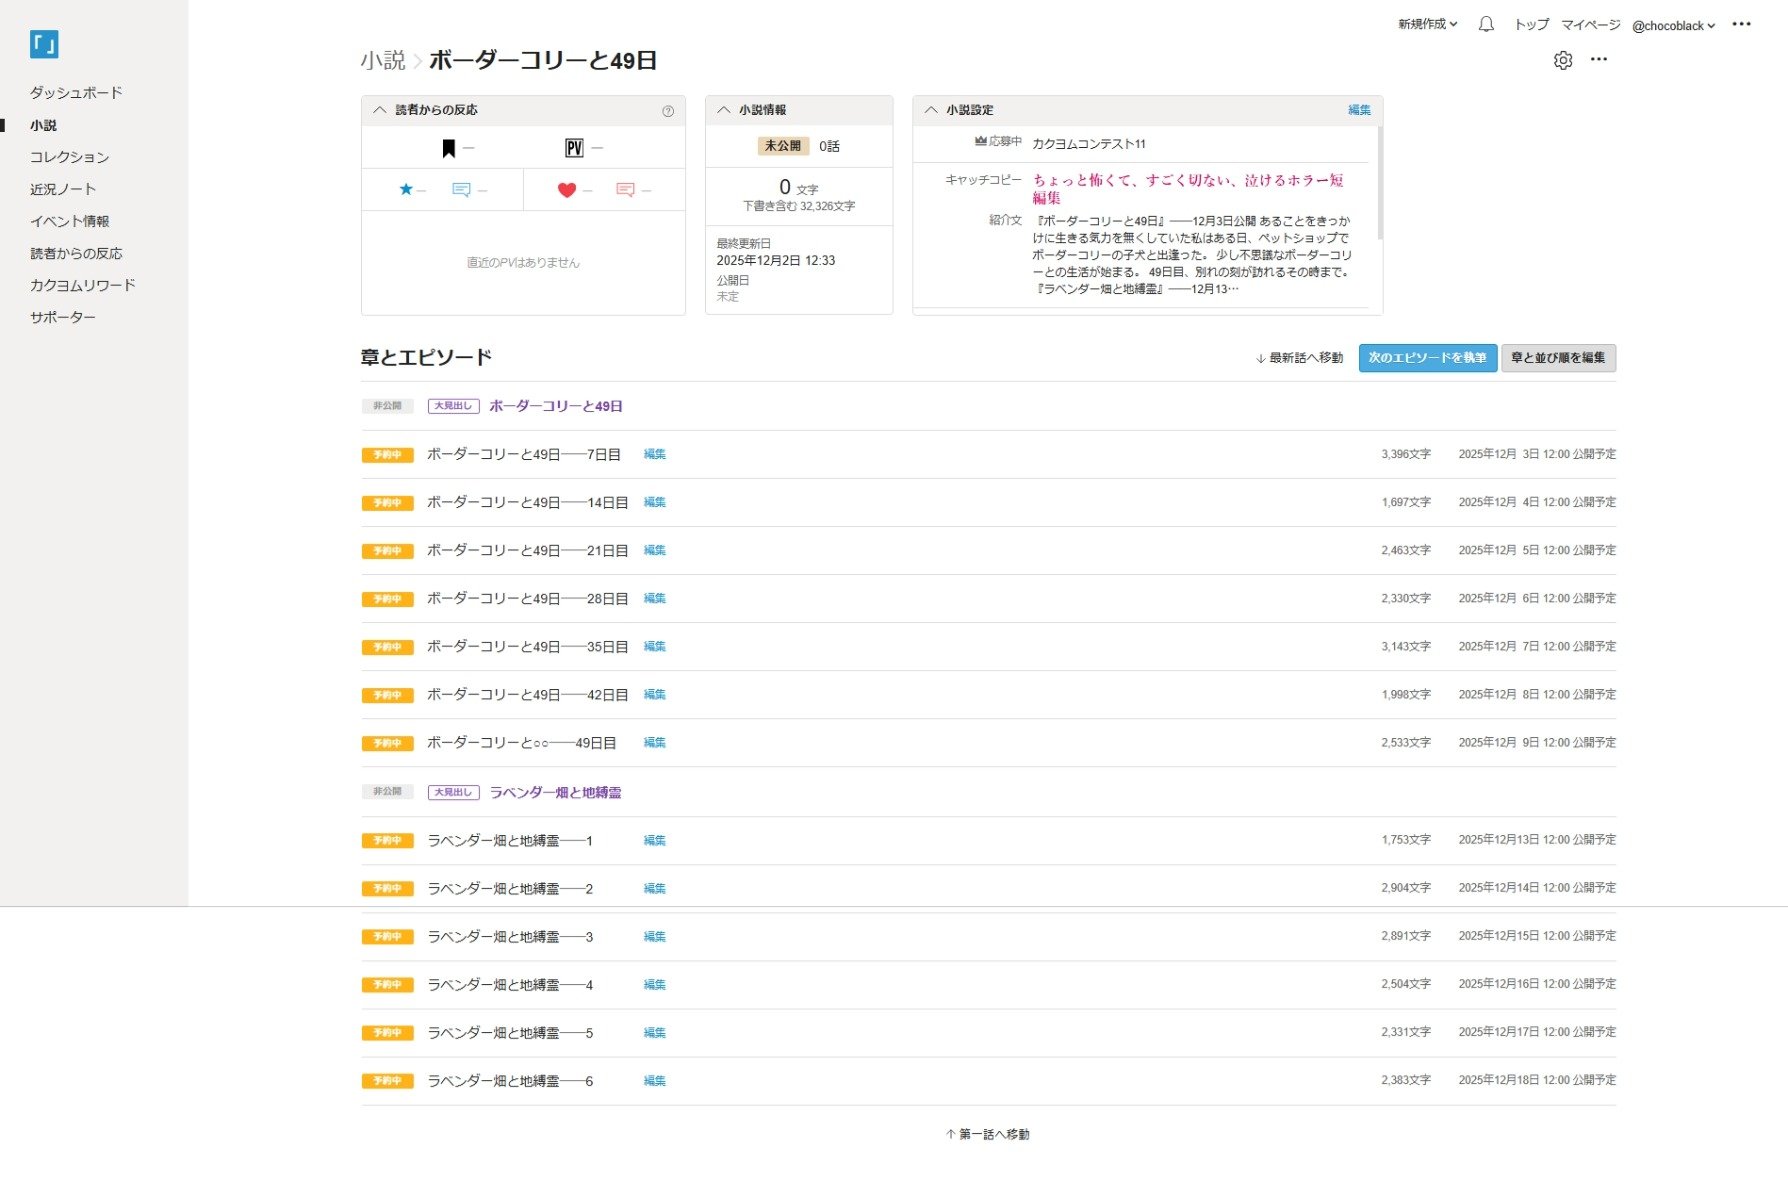Collapse the 読者からの反応 panel
Screen dimensions: 1788x1179
(x=380, y=110)
